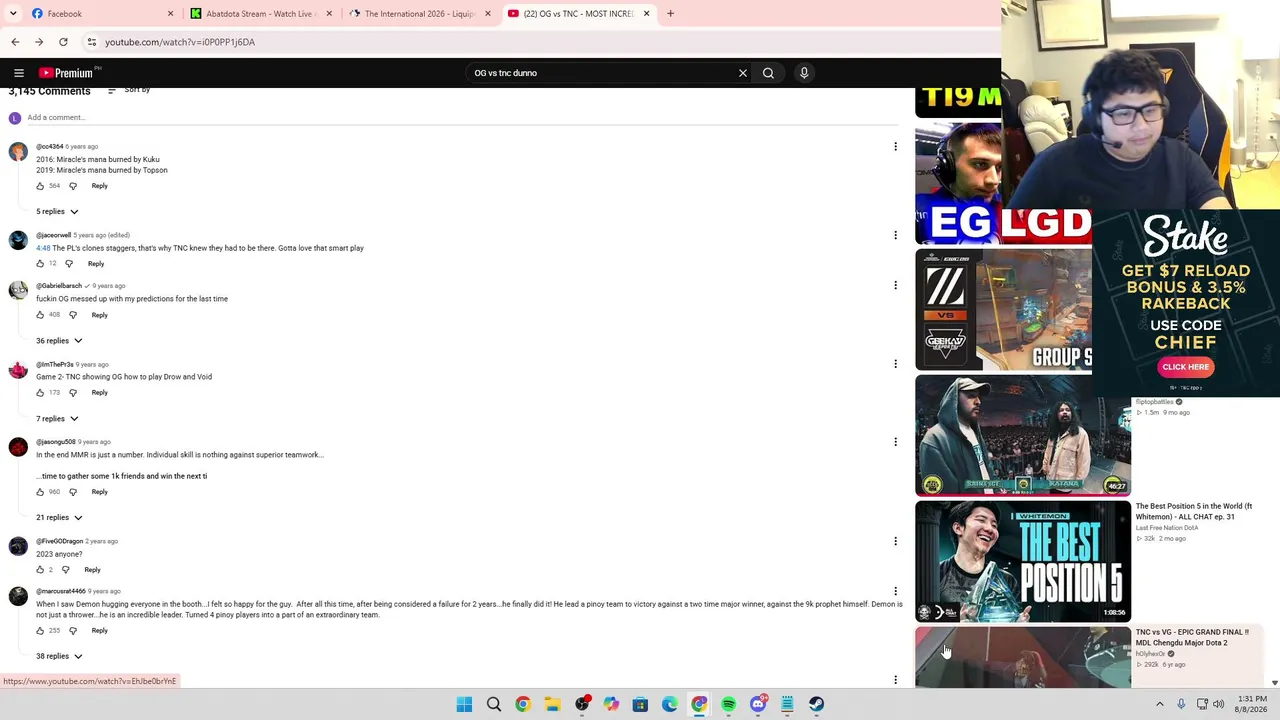
Task: Open Windows Start menu
Action: tap(464, 705)
